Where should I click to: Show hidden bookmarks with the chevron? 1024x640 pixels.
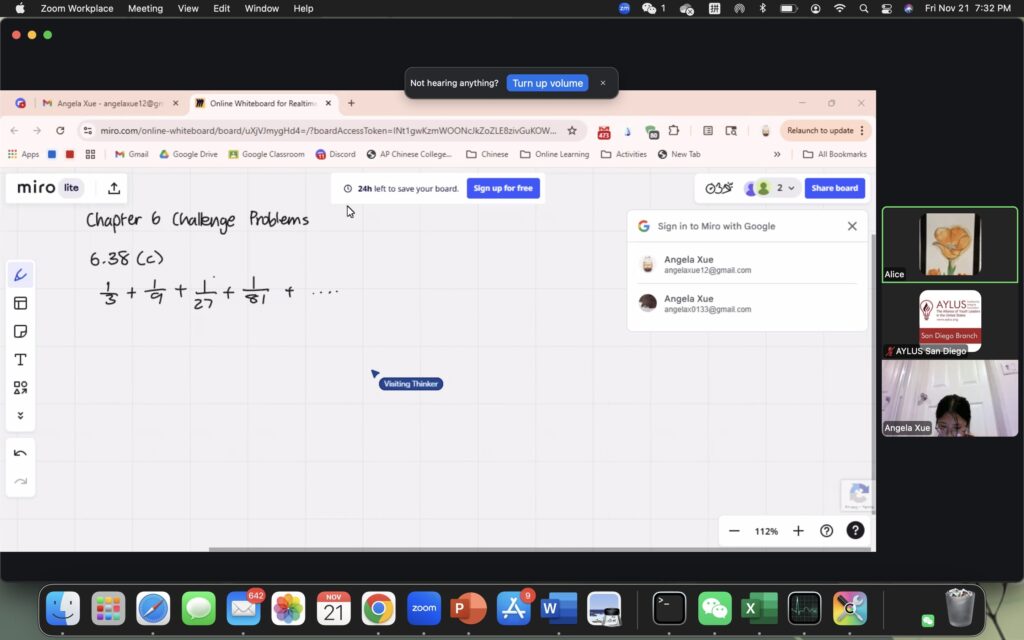click(777, 154)
